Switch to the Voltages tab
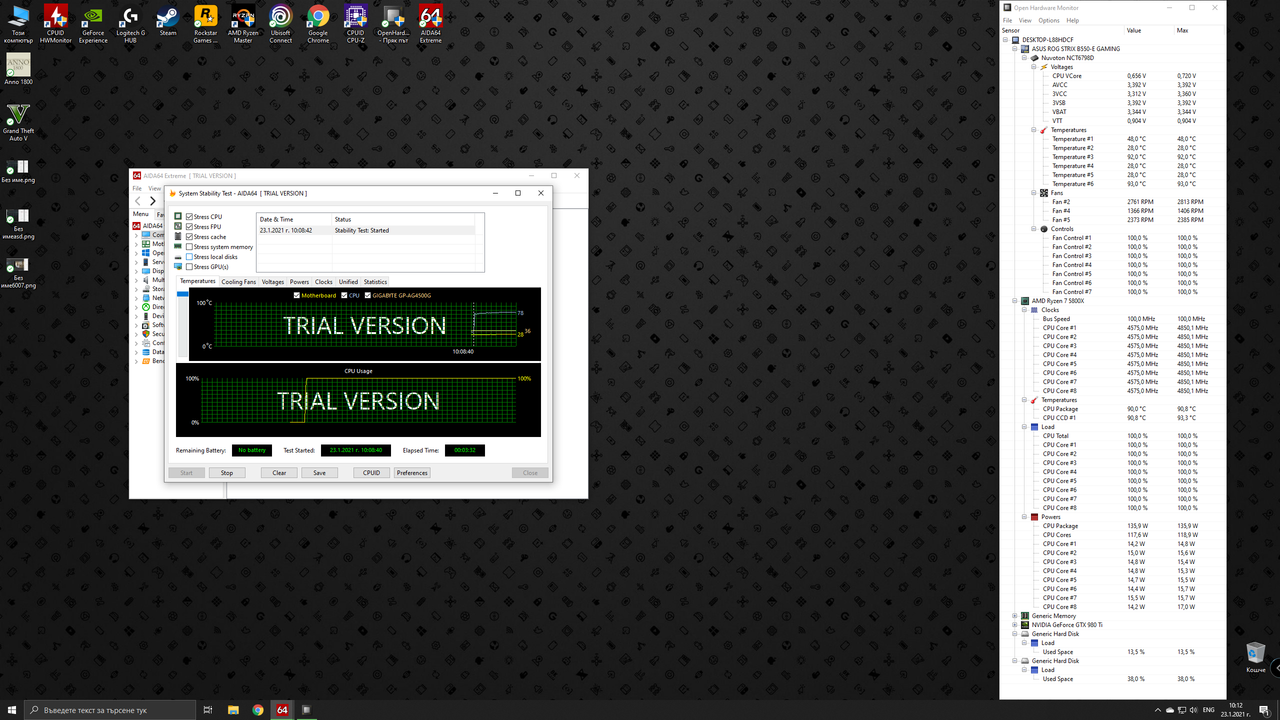This screenshot has width=1280, height=720. pyautogui.click(x=273, y=282)
